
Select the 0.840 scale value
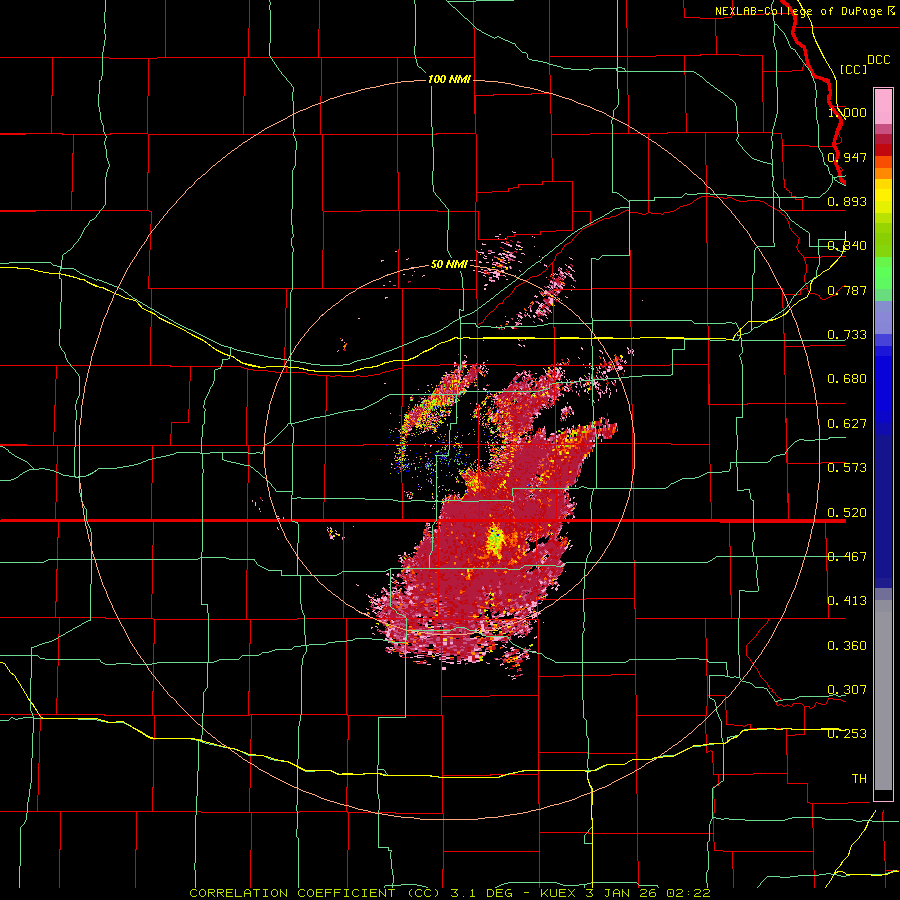click(x=847, y=246)
